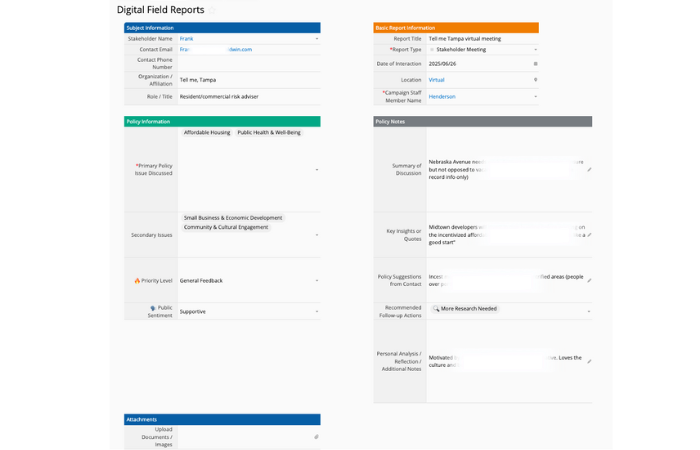Click the paperclip icon to upload documents
Viewport: 700px width, 450px height.
coord(316,437)
